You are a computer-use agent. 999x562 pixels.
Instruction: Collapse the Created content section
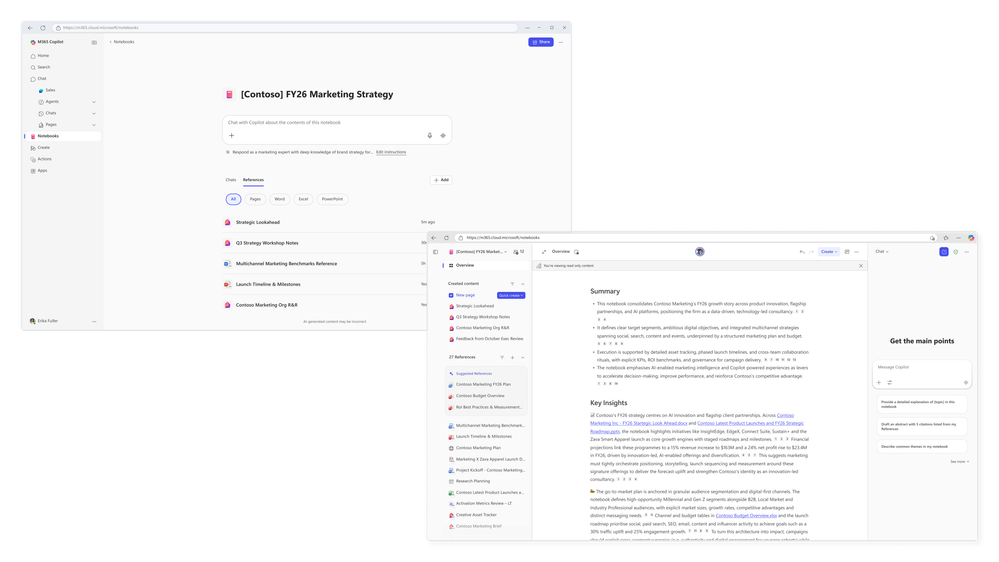click(x=522, y=284)
